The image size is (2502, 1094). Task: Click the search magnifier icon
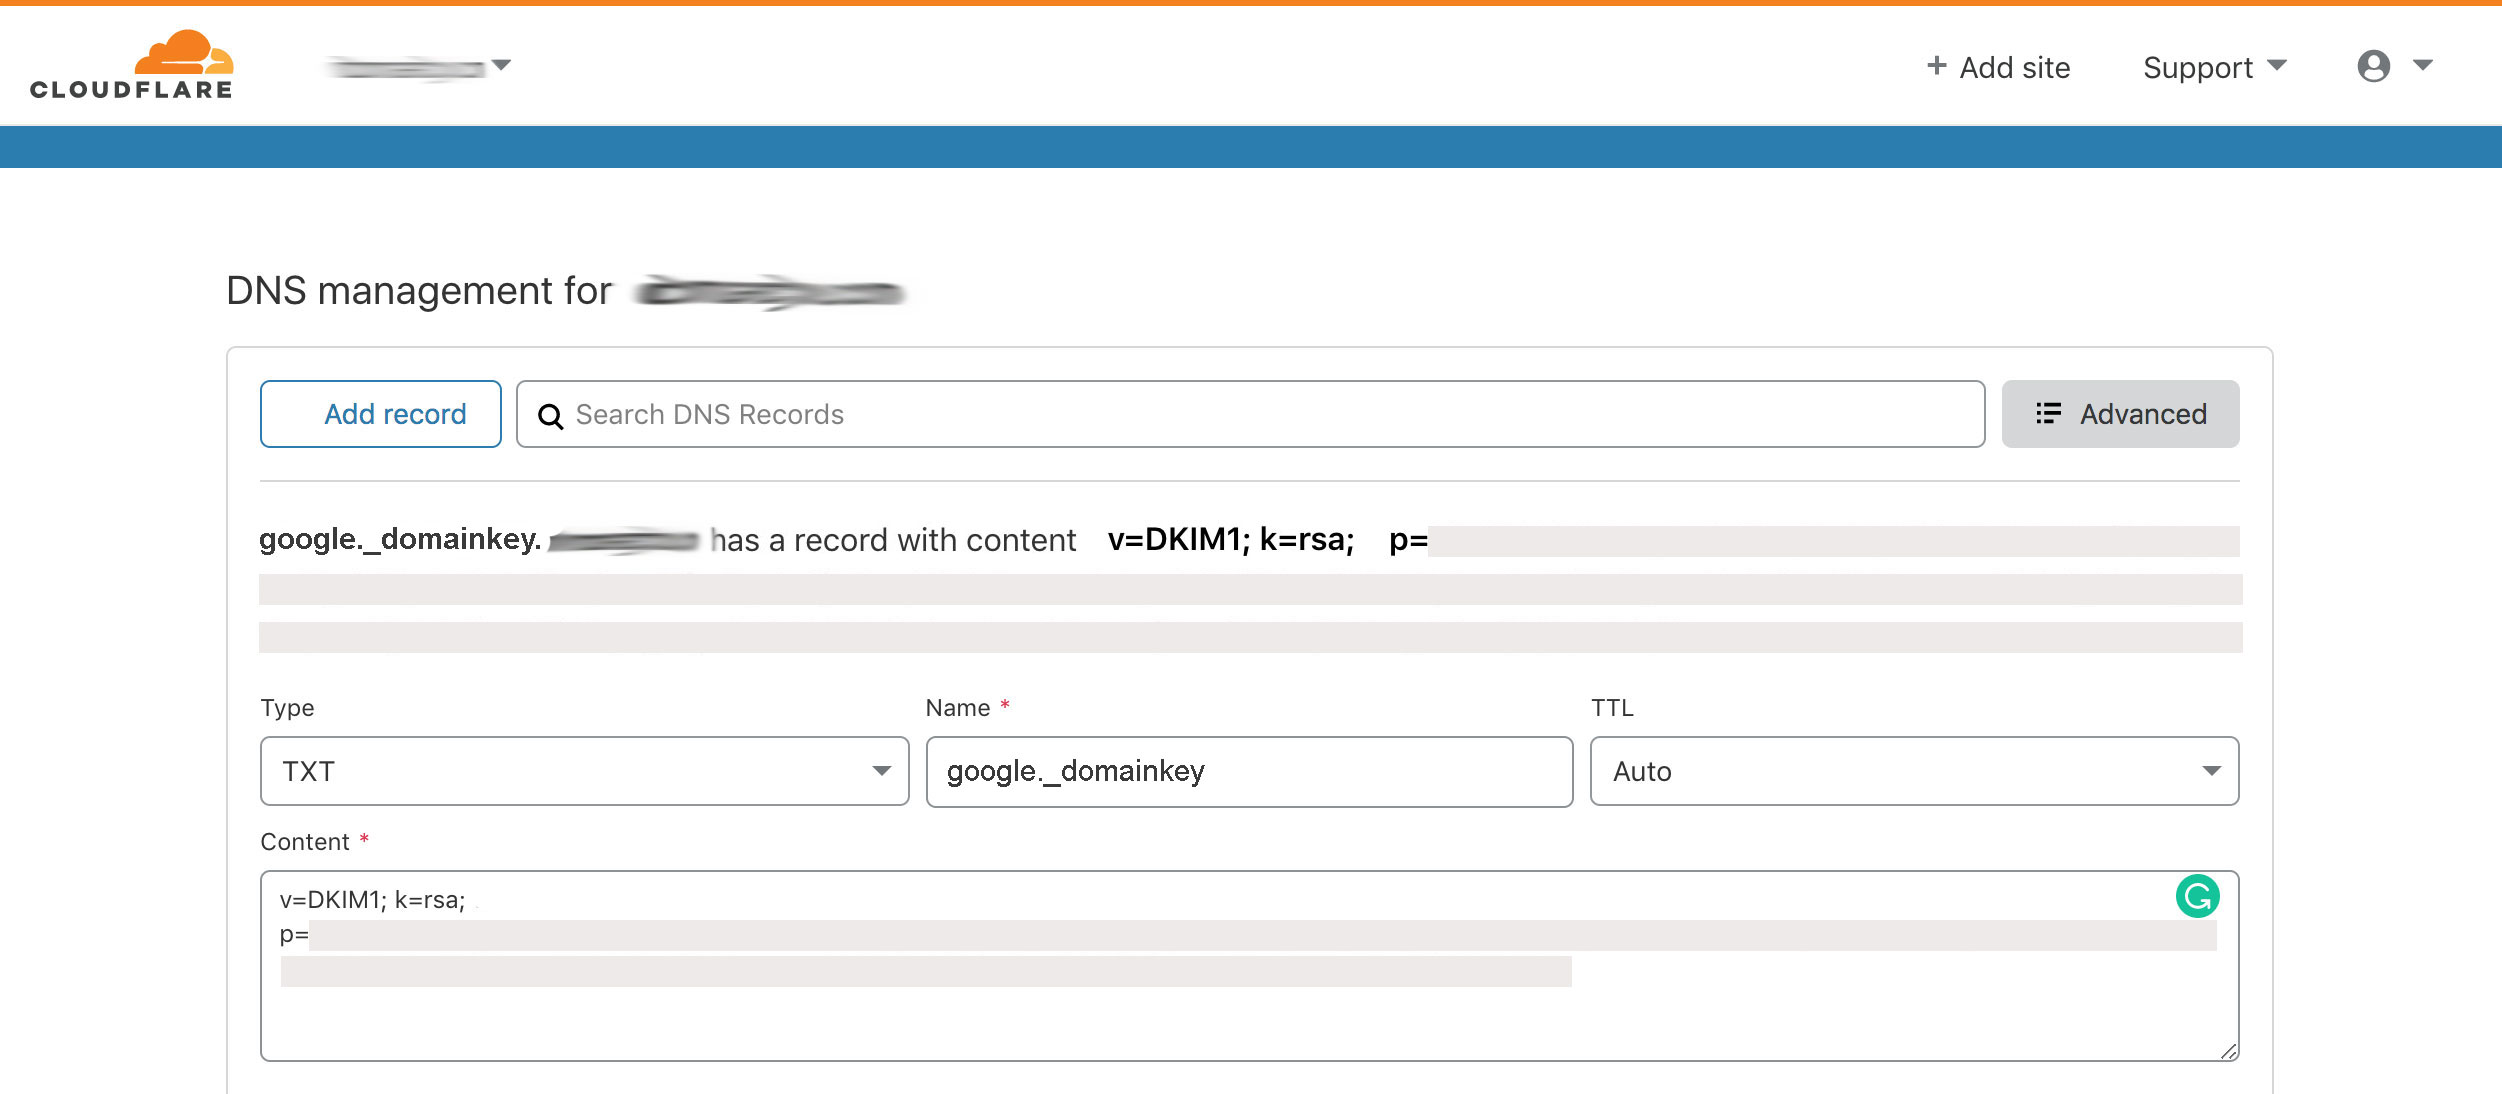(550, 416)
